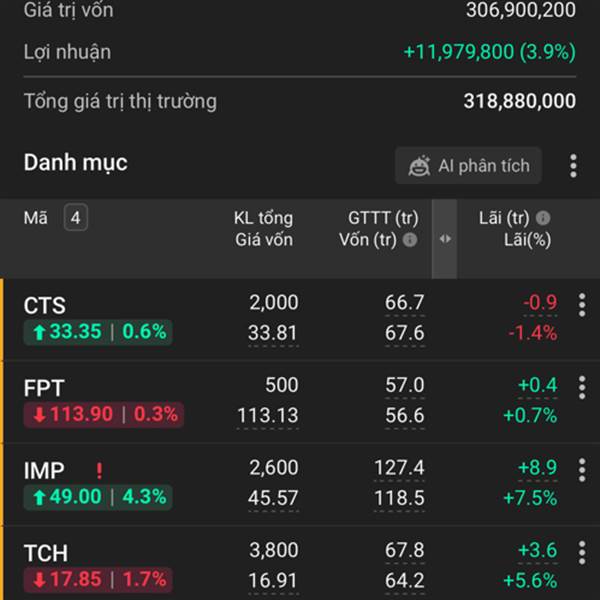
Task: Toggle the column expand arrows handle
Action: pos(445,239)
